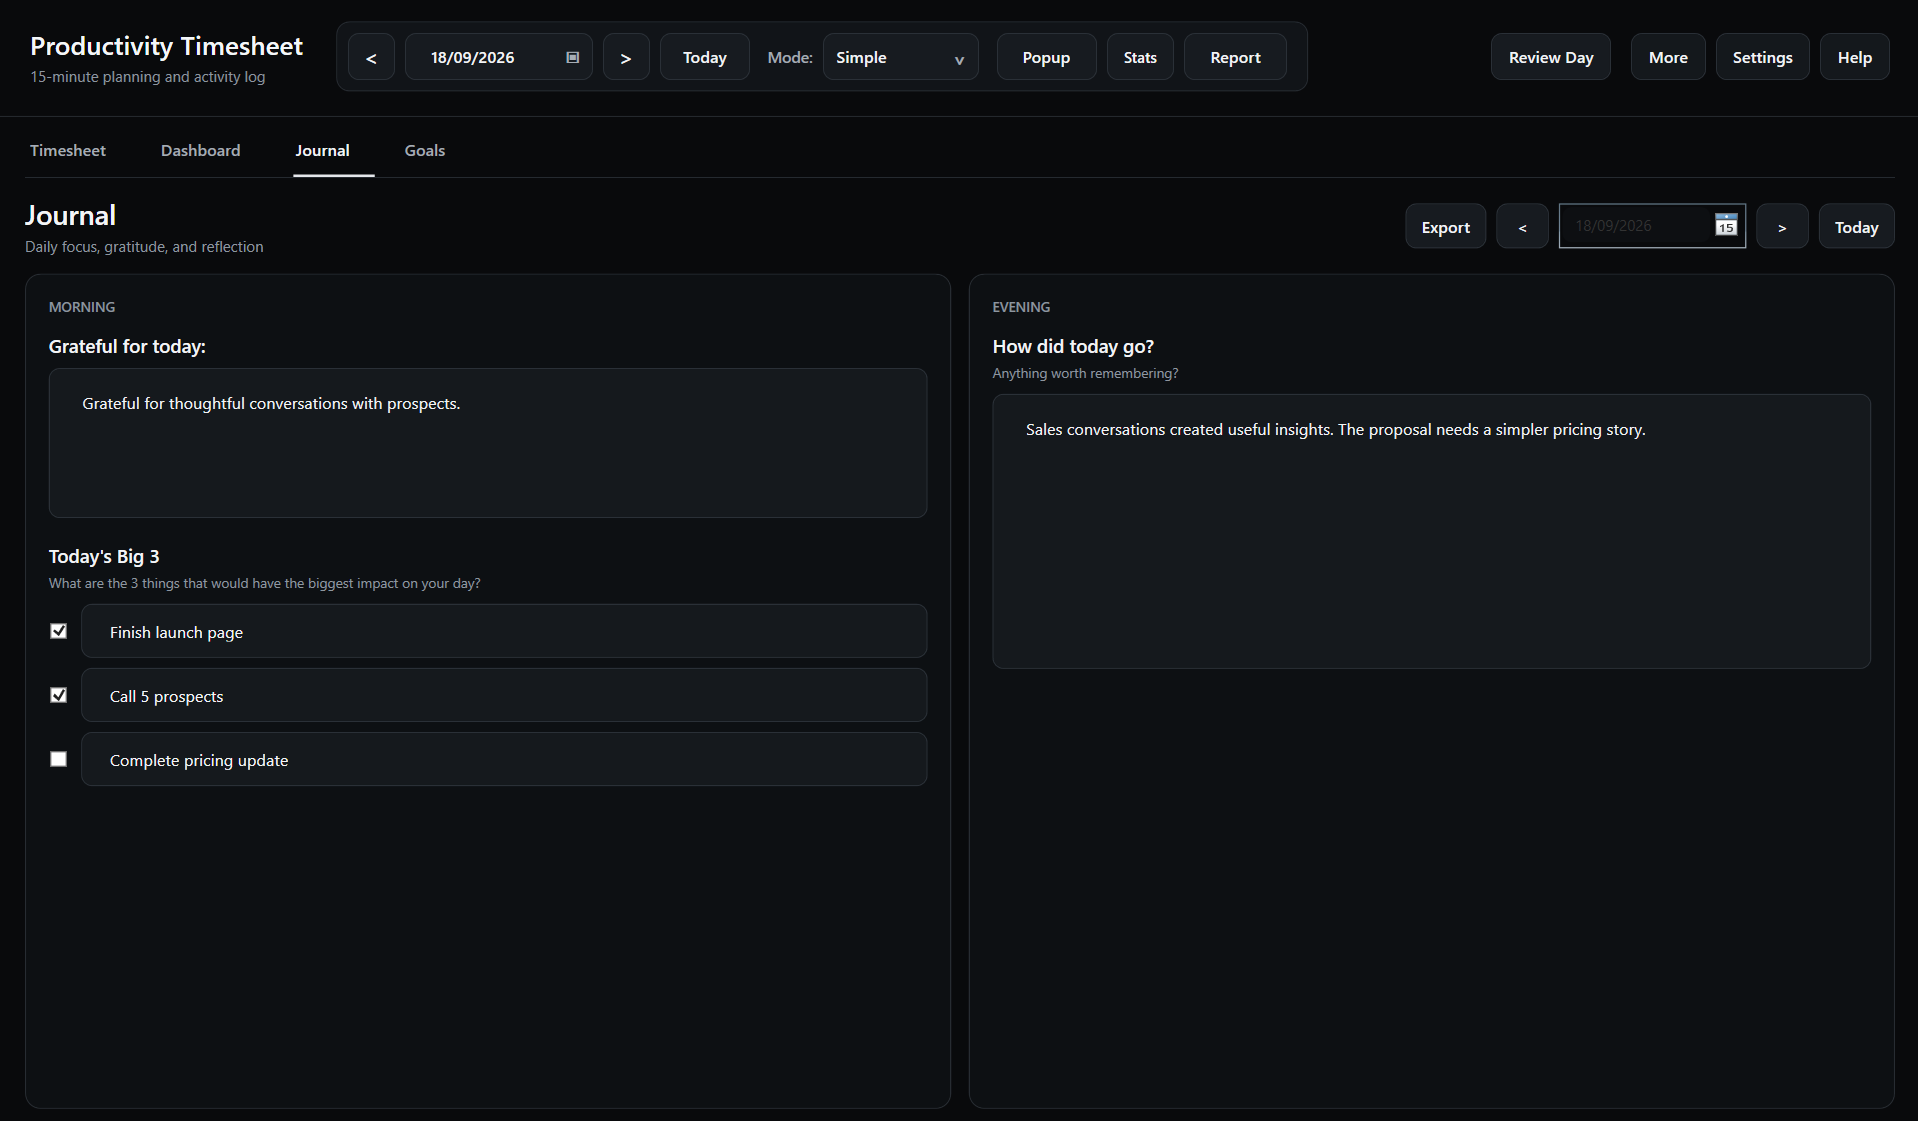The image size is (1918, 1121).
Task: Go to the previous journal entry date
Action: click(x=1522, y=227)
